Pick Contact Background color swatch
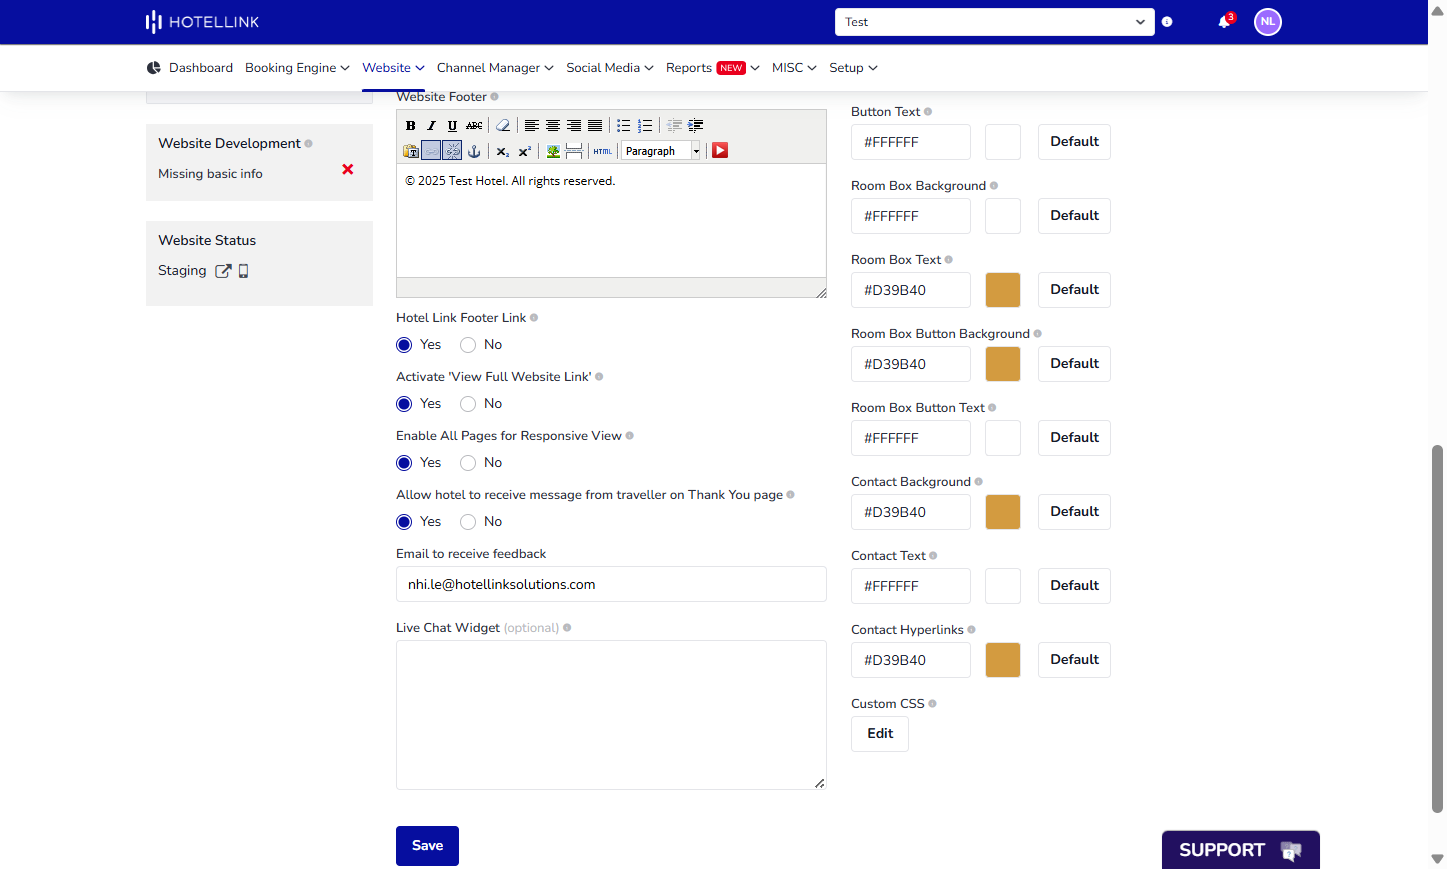The image size is (1447, 869). pyautogui.click(x=1003, y=512)
